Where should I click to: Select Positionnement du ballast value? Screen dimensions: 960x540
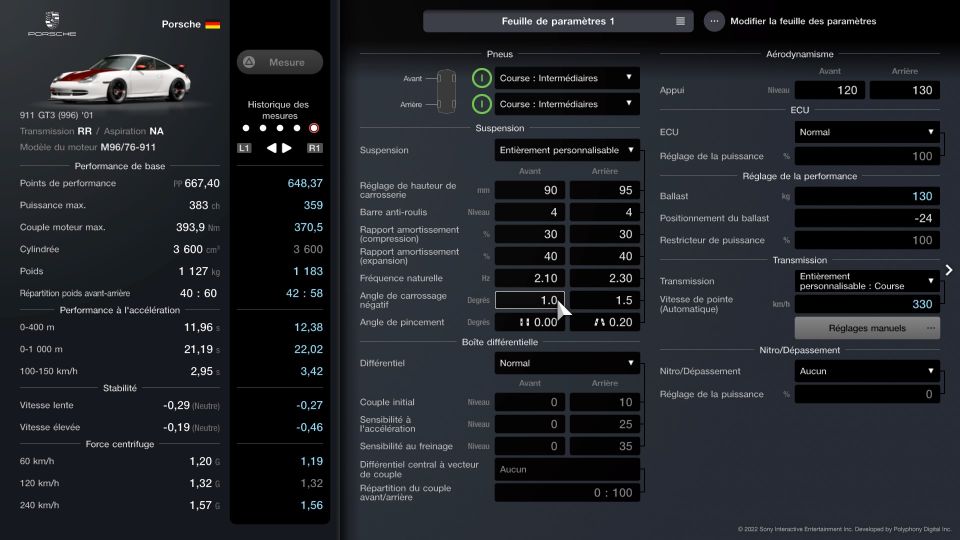[x=867, y=218]
